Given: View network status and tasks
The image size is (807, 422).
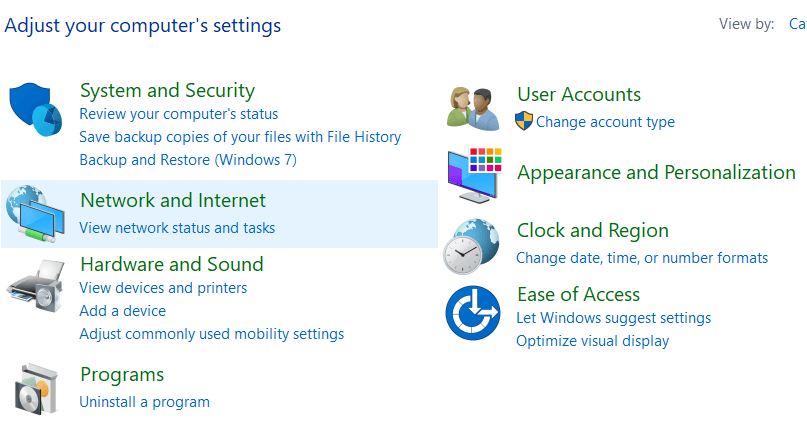Looking at the screenshot, I should (177, 228).
